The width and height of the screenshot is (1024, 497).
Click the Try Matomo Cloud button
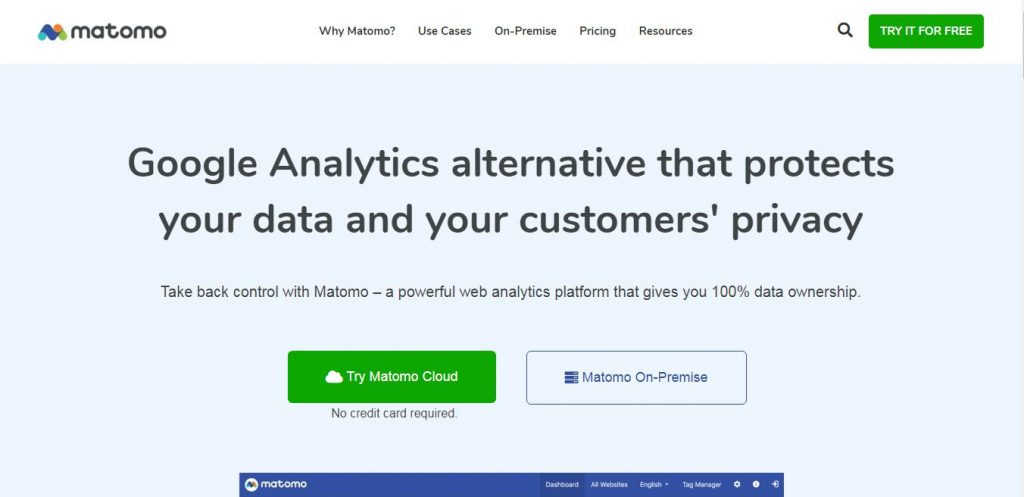[392, 377]
